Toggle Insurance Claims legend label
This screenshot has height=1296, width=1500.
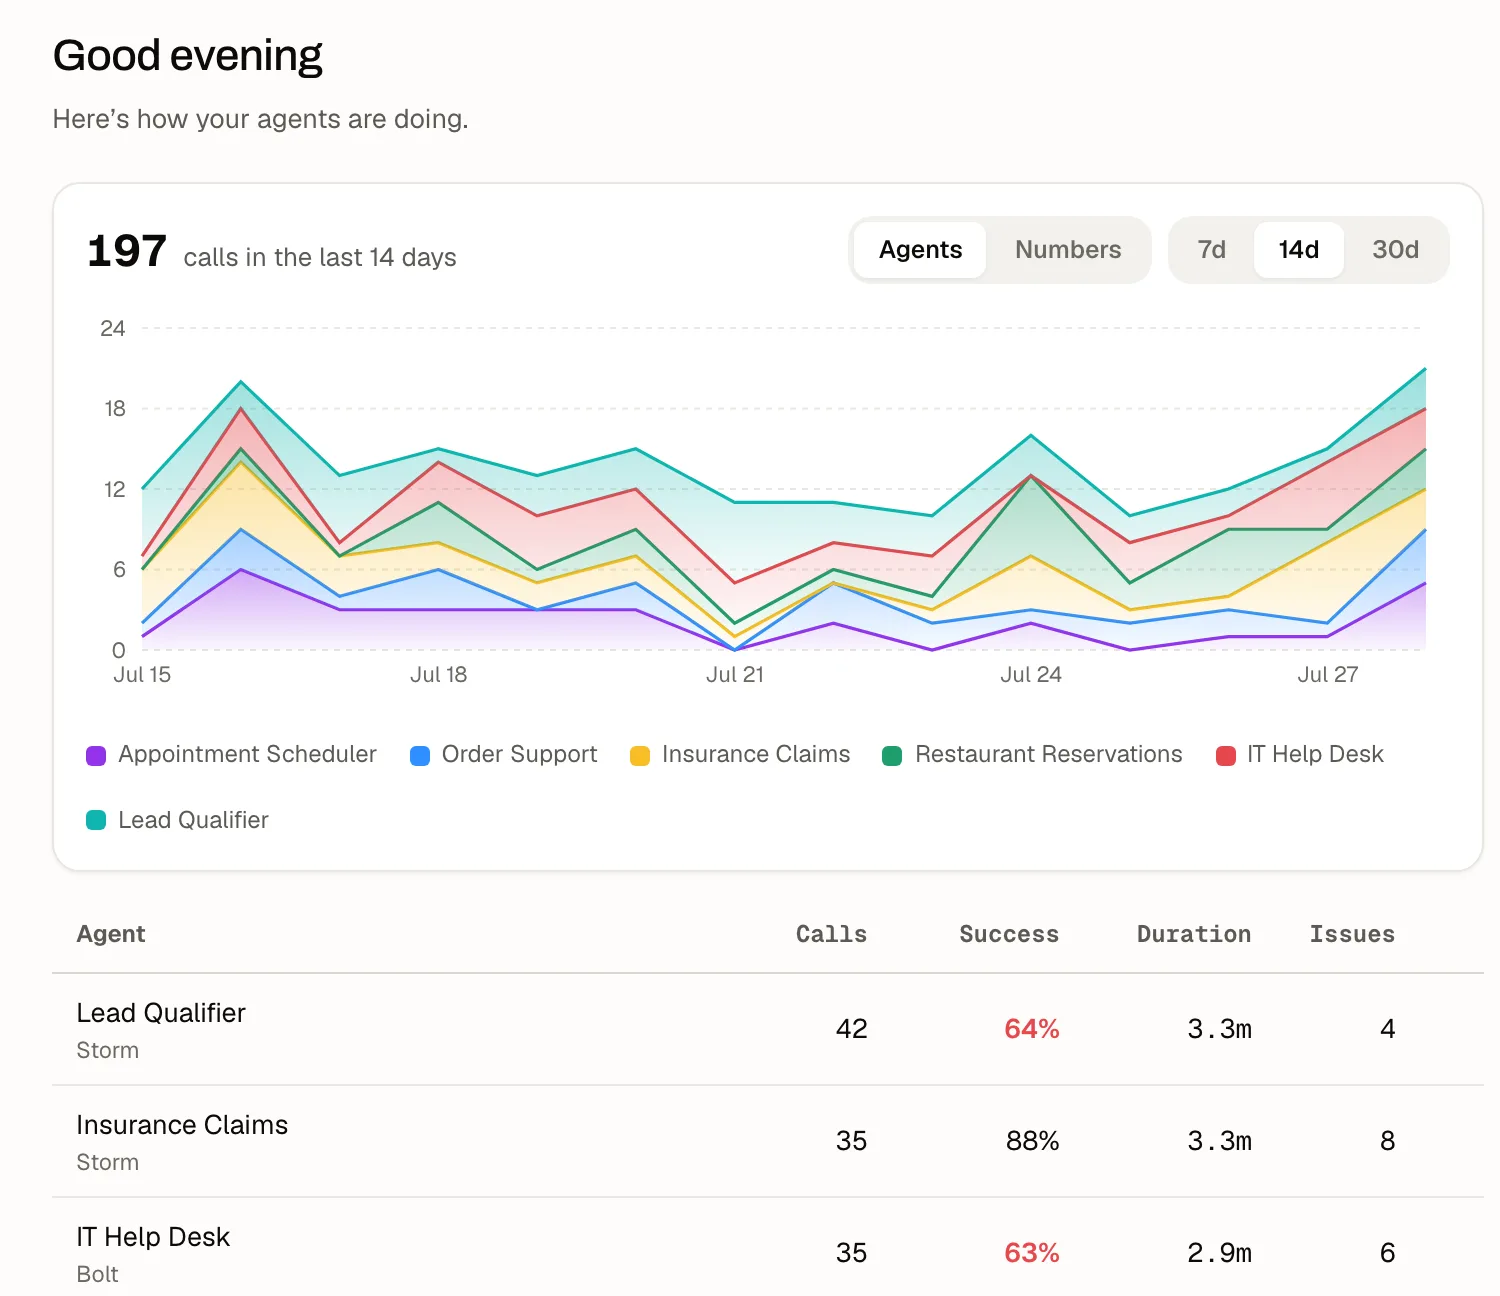tap(756, 754)
